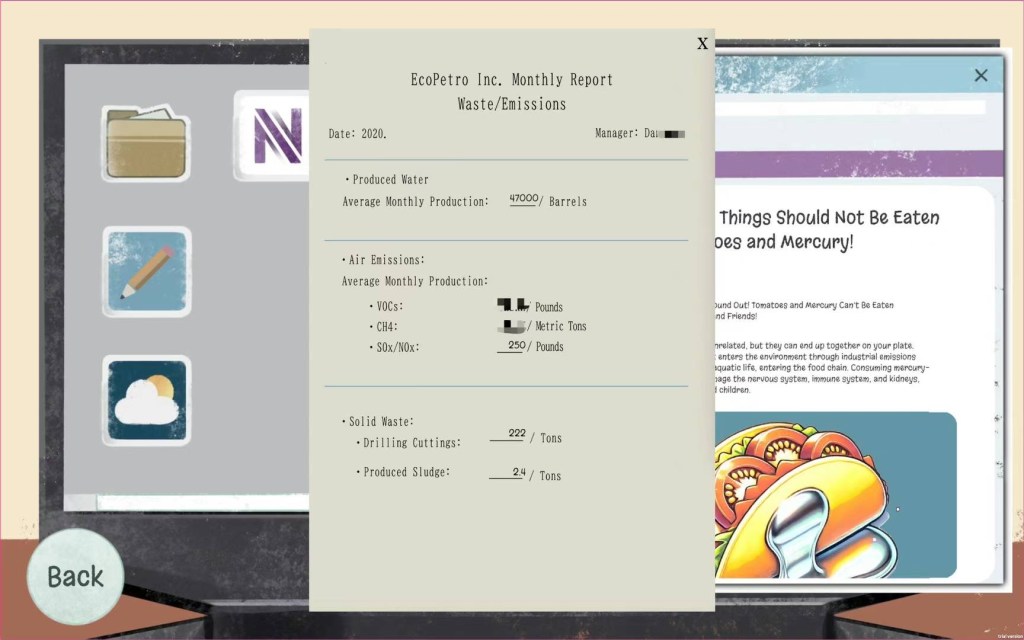Click the Produced Sludge value 2.4
The width and height of the screenshot is (1024, 640).
517,472
